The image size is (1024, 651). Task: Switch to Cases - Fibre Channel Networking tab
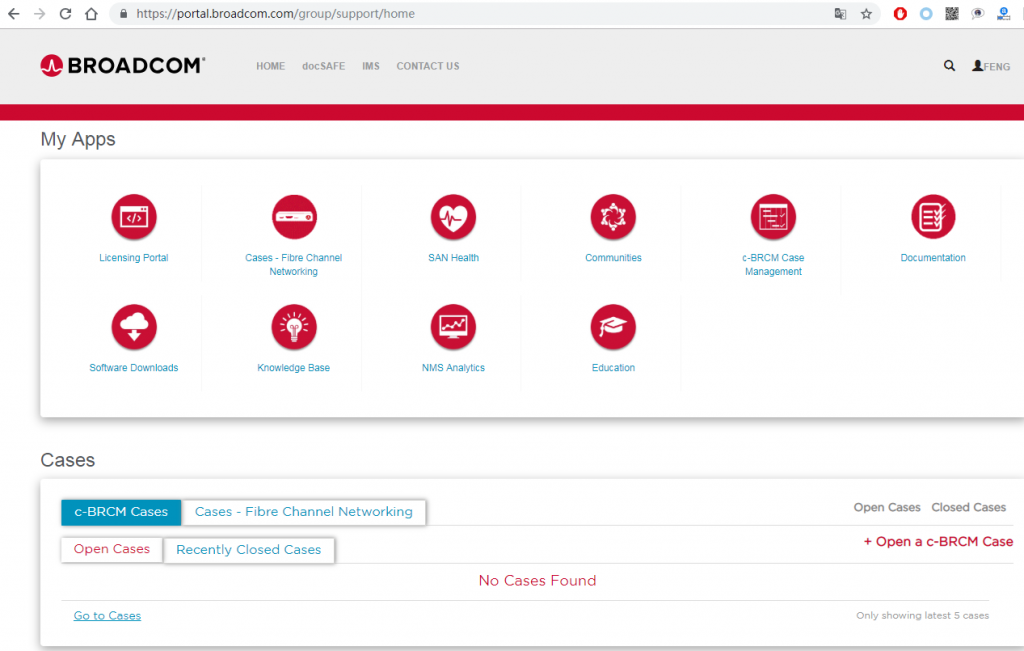[304, 512]
